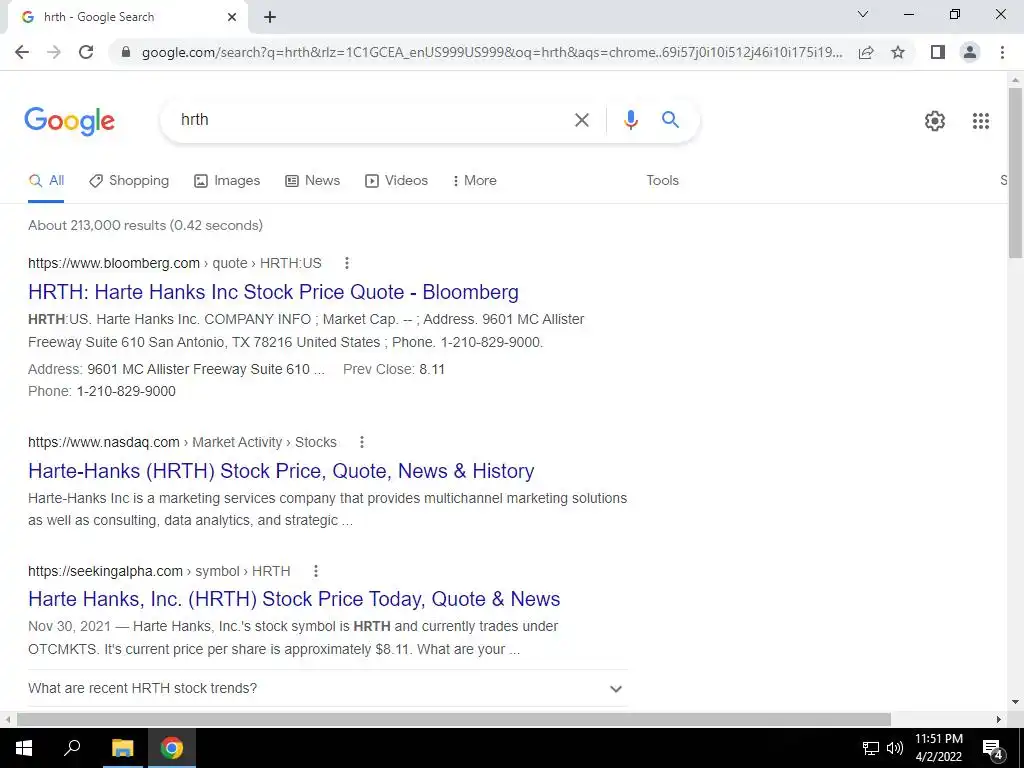Open the Nasdaq Harte-Hanks stock price link
The height and width of the screenshot is (768, 1024).
(281, 471)
